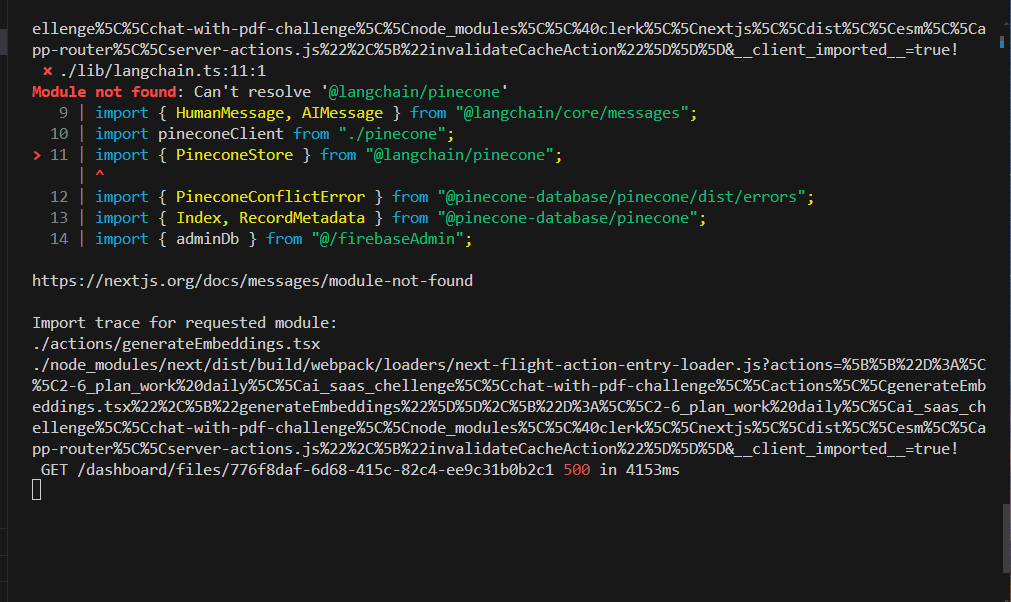
Task: Click the terminal cursor block at the bottom
Action: coord(37,489)
